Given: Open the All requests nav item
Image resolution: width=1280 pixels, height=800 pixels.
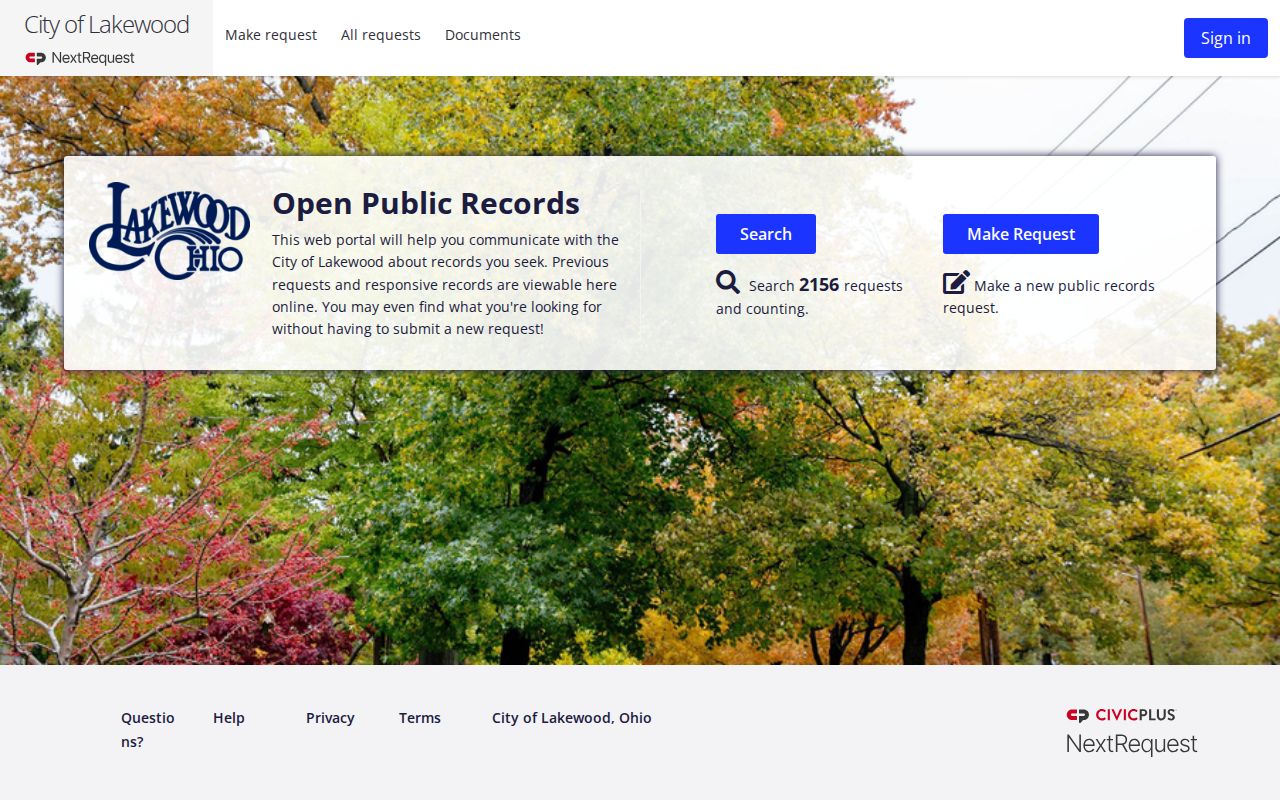Looking at the screenshot, I should click(x=381, y=35).
